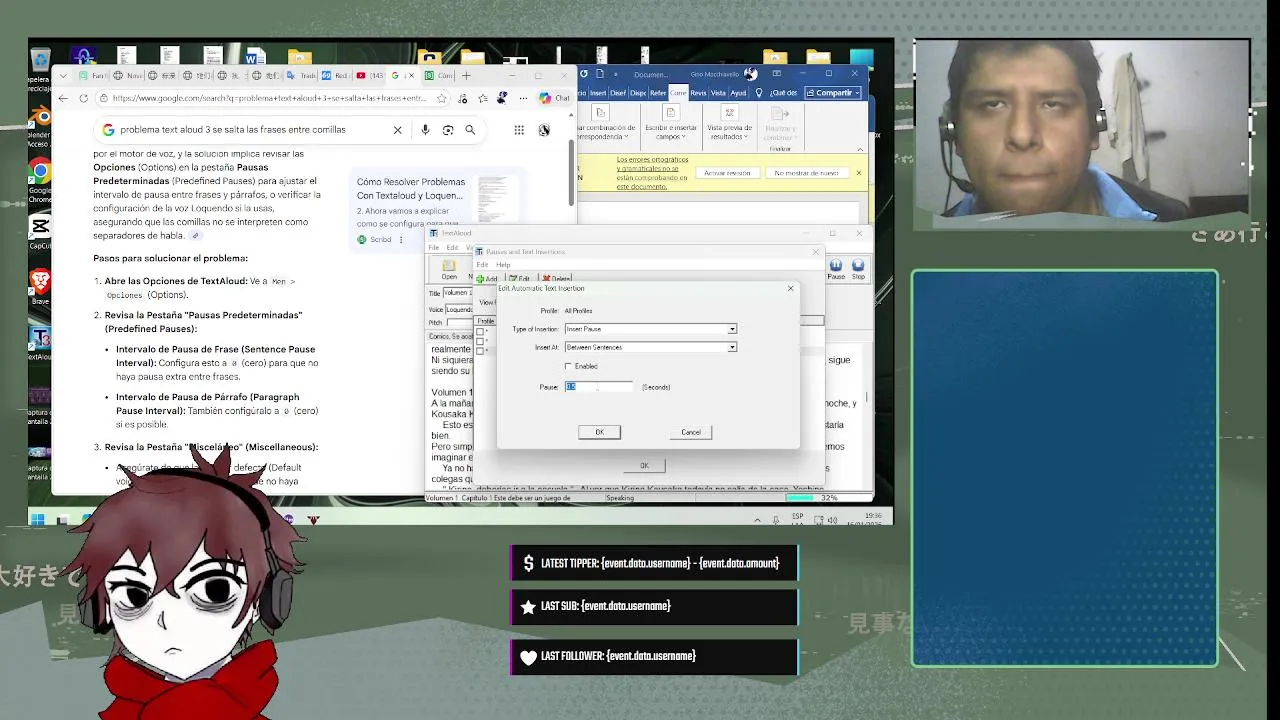This screenshot has height=720, width=1280.
Task: Open the Type of Insertion dropdown
Action: (732, 329)
